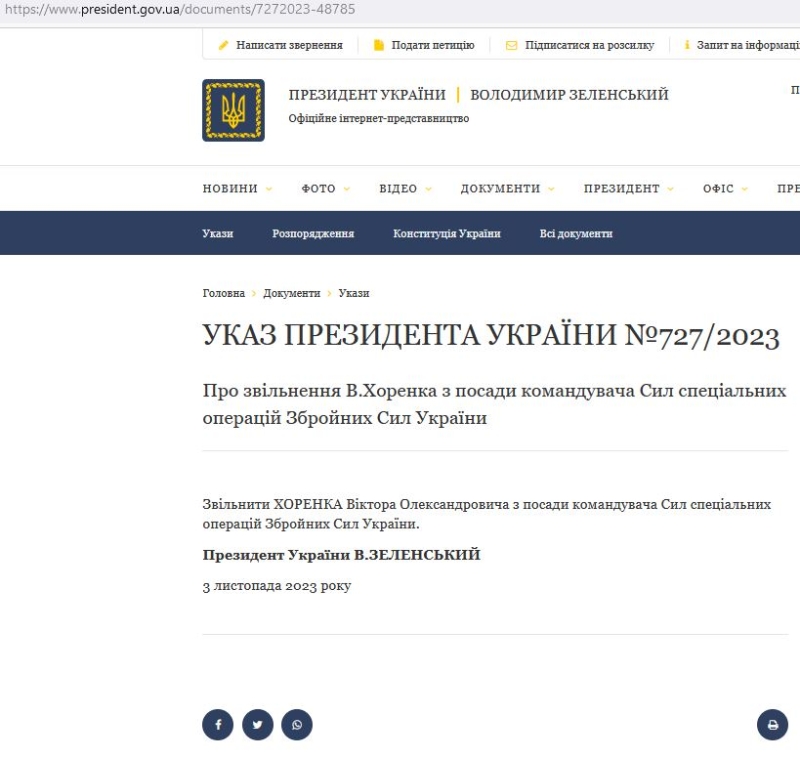The image size is (800, 757).
Task: Share the decree on Twitter
Action: click(x=257, y=724)
